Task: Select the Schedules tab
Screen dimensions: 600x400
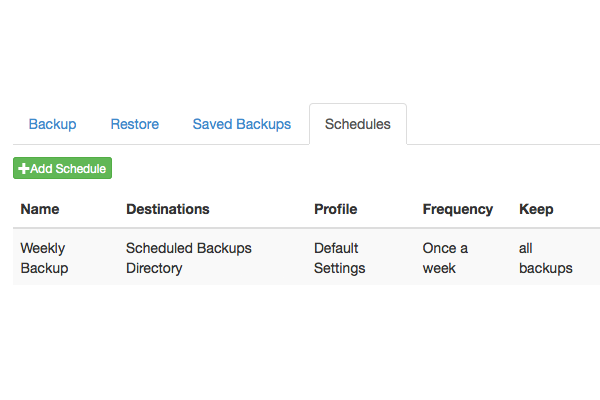Action: [358, 124]
